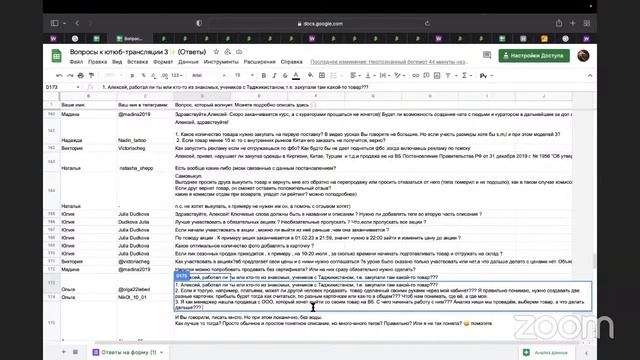Open the Arial font dropdown
The image size is (640, 360).
[x=209, y=76]
